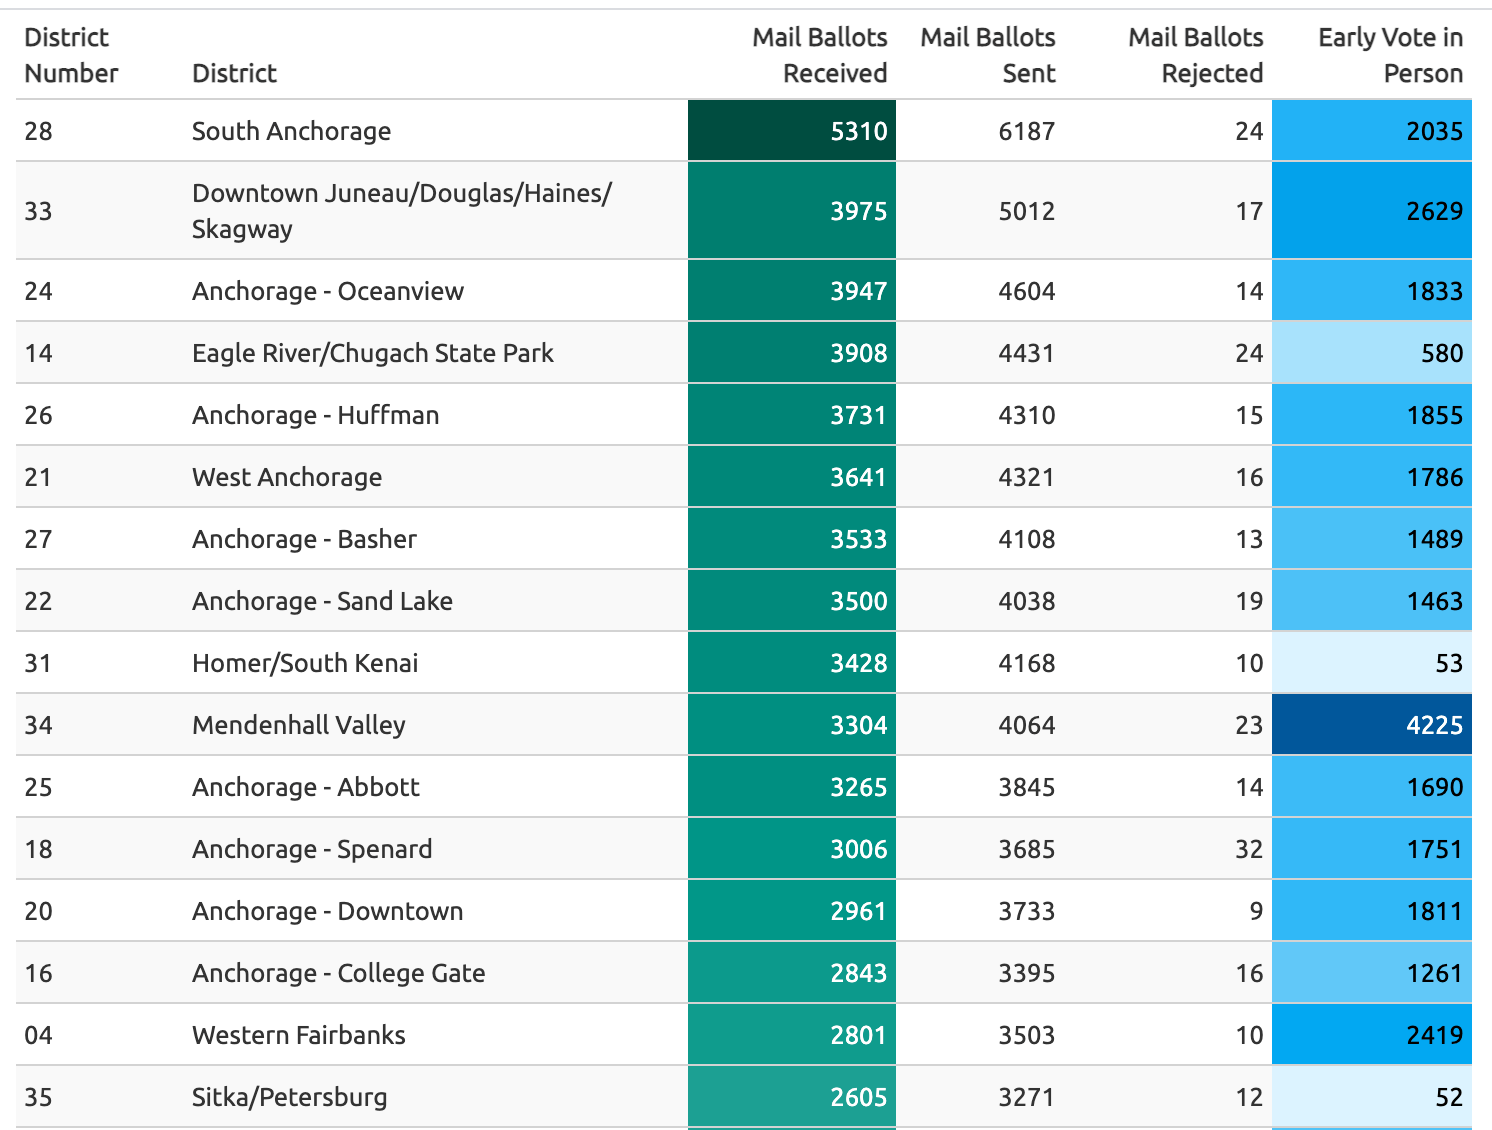Click district number 35
This screenshot has width=1492, height=1130.
click(x=38, y=1097)
